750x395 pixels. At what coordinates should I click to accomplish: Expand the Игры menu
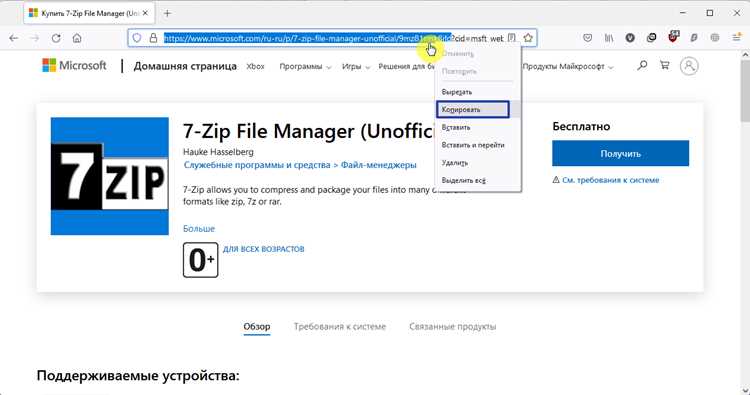[356, 66]
